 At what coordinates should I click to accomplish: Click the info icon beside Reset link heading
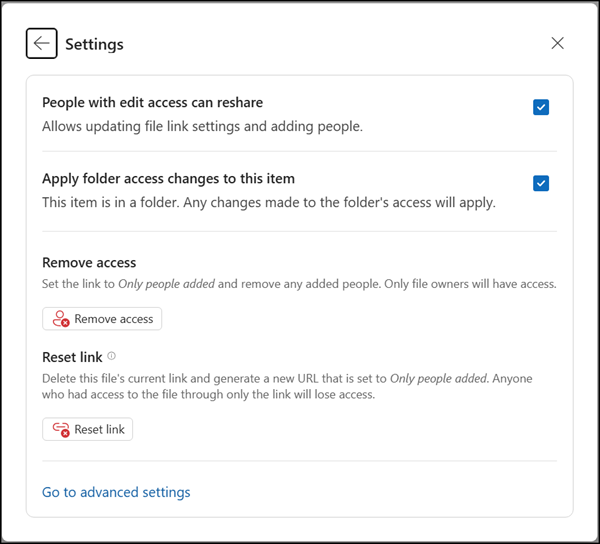111,356
